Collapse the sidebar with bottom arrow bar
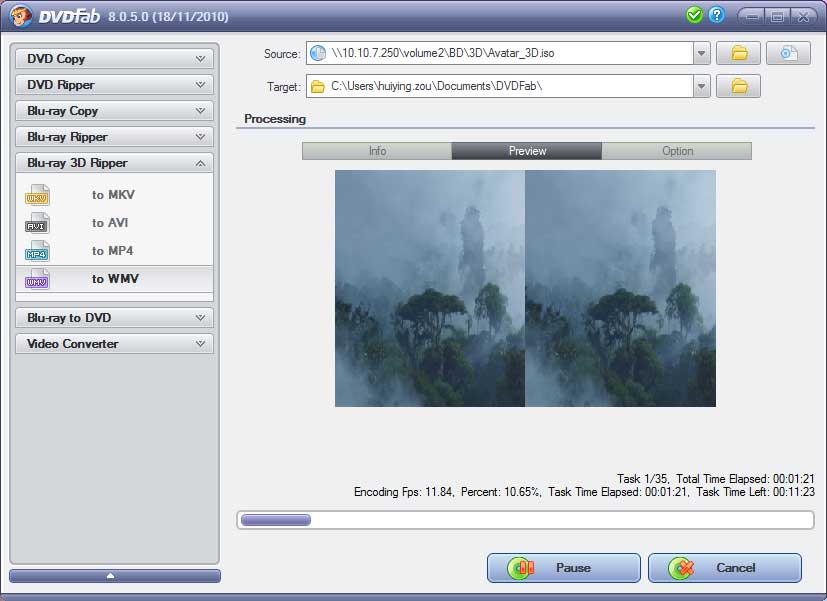This screenshot has width=827, height=601. pos(115,576)
